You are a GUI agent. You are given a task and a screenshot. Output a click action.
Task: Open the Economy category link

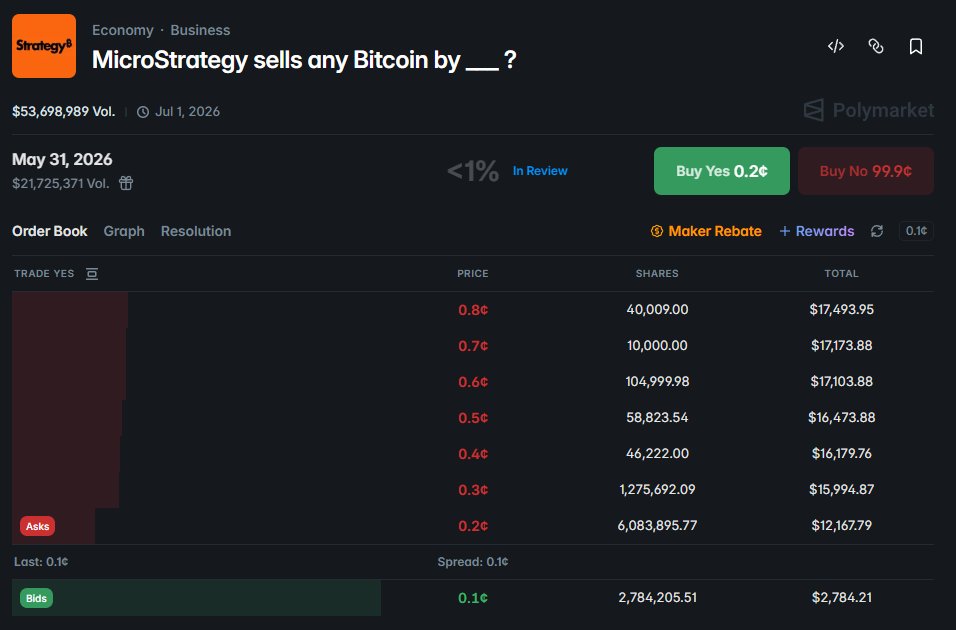tap(123, 30)
